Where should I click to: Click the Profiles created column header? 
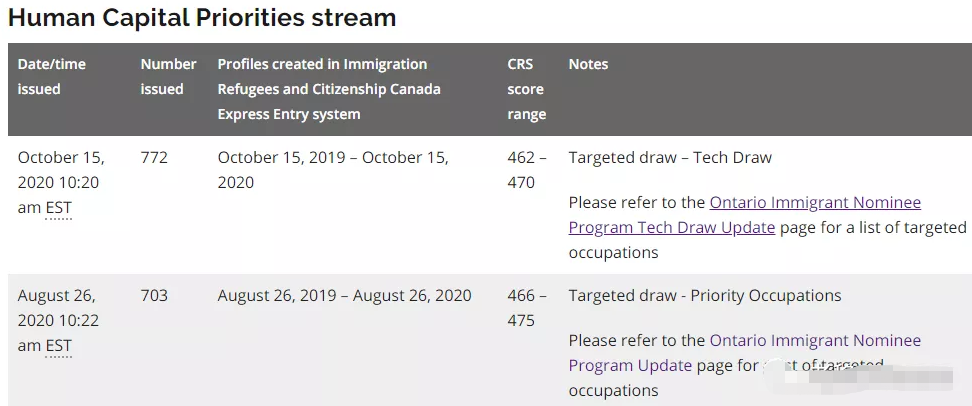click(329, 89)
